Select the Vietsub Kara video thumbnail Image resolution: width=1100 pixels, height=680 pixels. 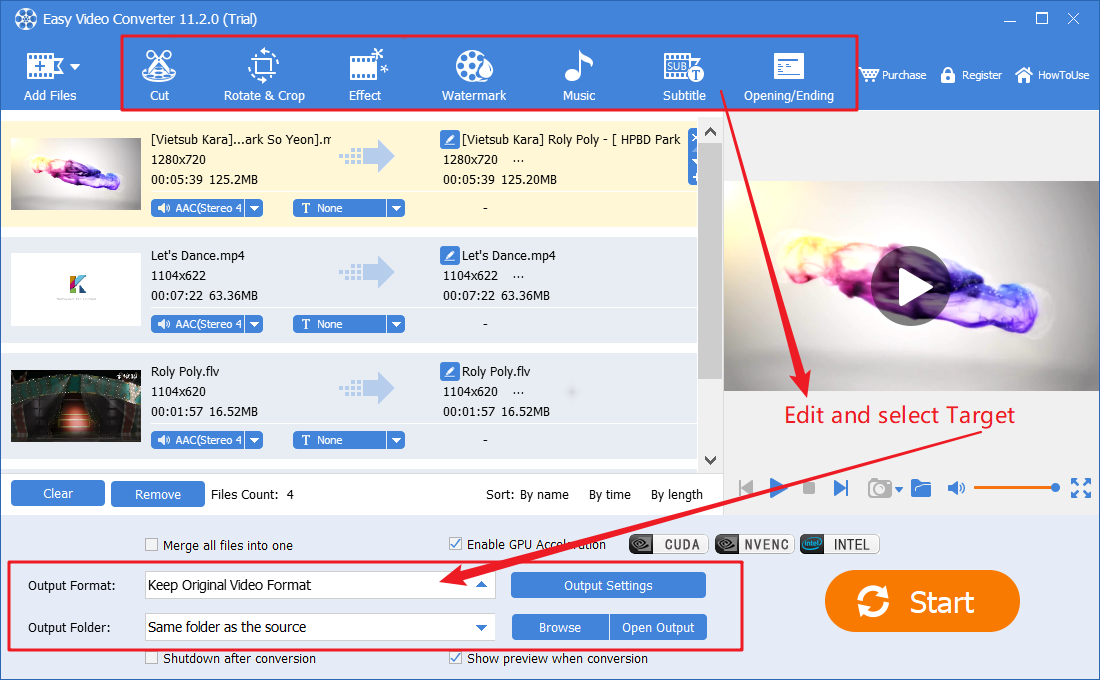click(76, 173)
